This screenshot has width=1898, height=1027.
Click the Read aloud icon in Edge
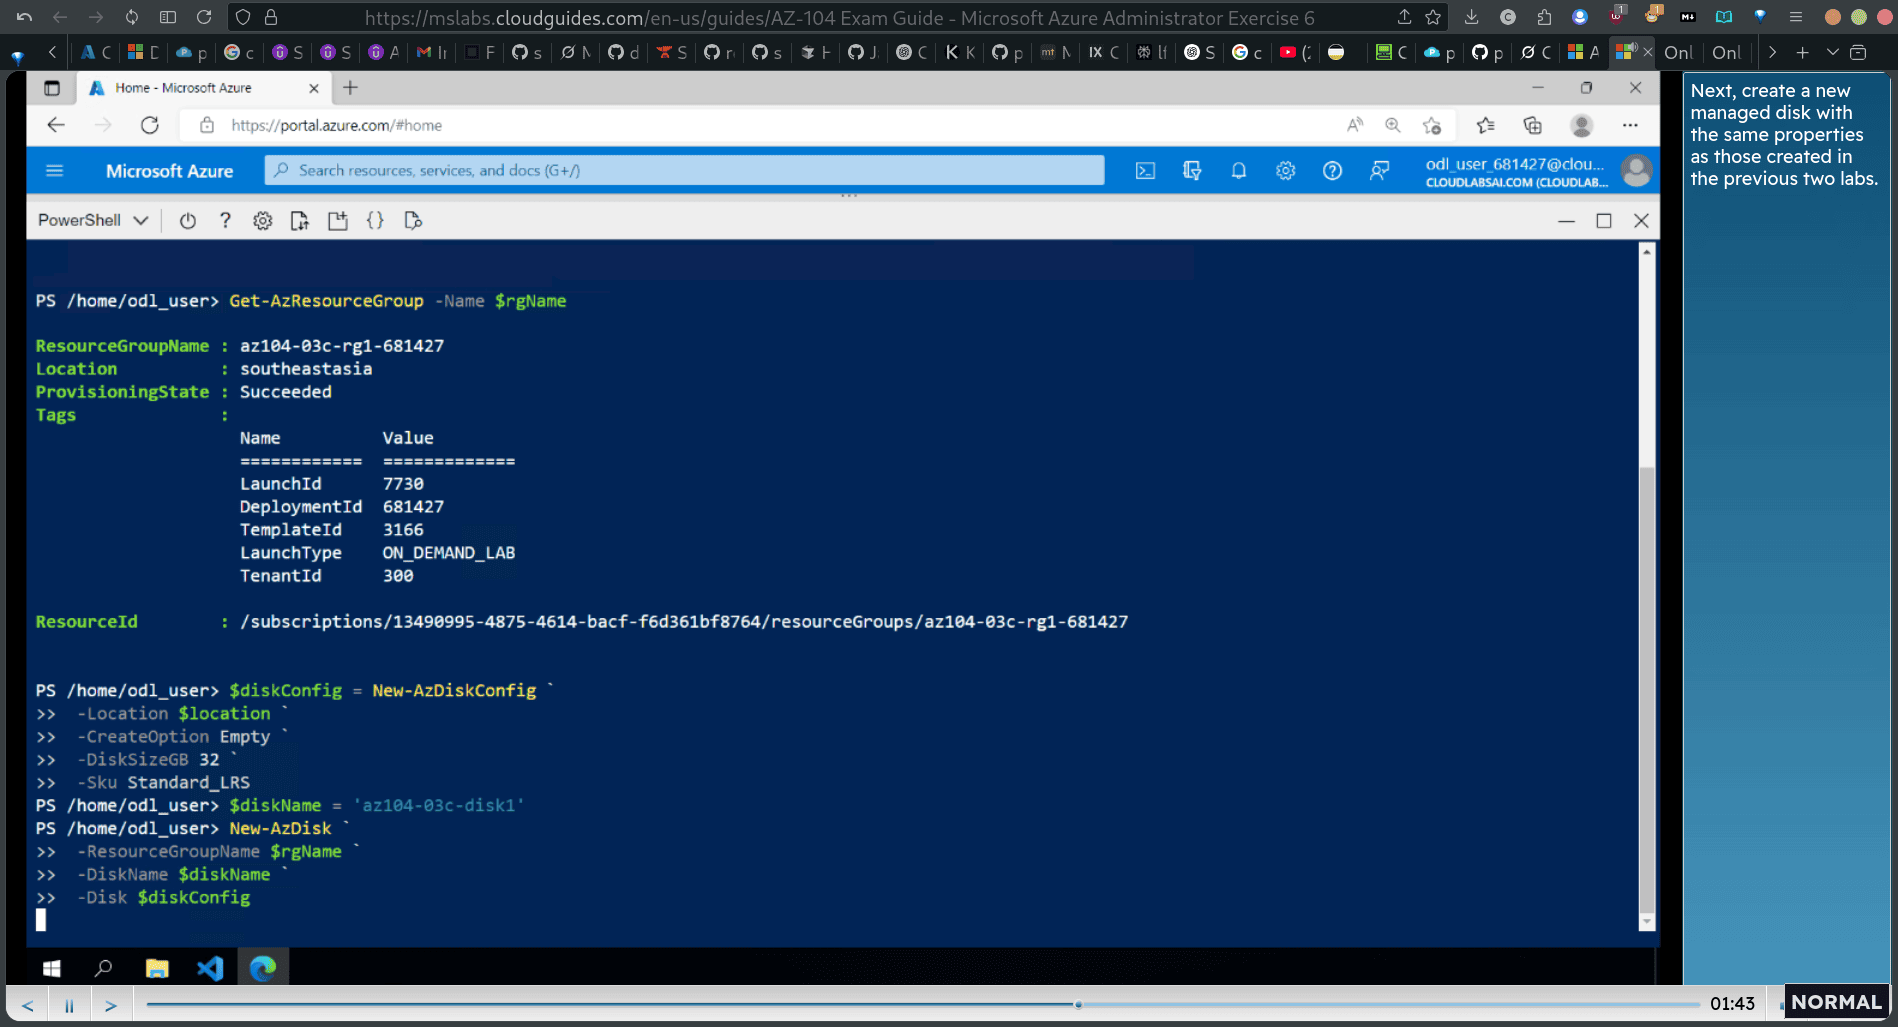(x=1355, y=125)
